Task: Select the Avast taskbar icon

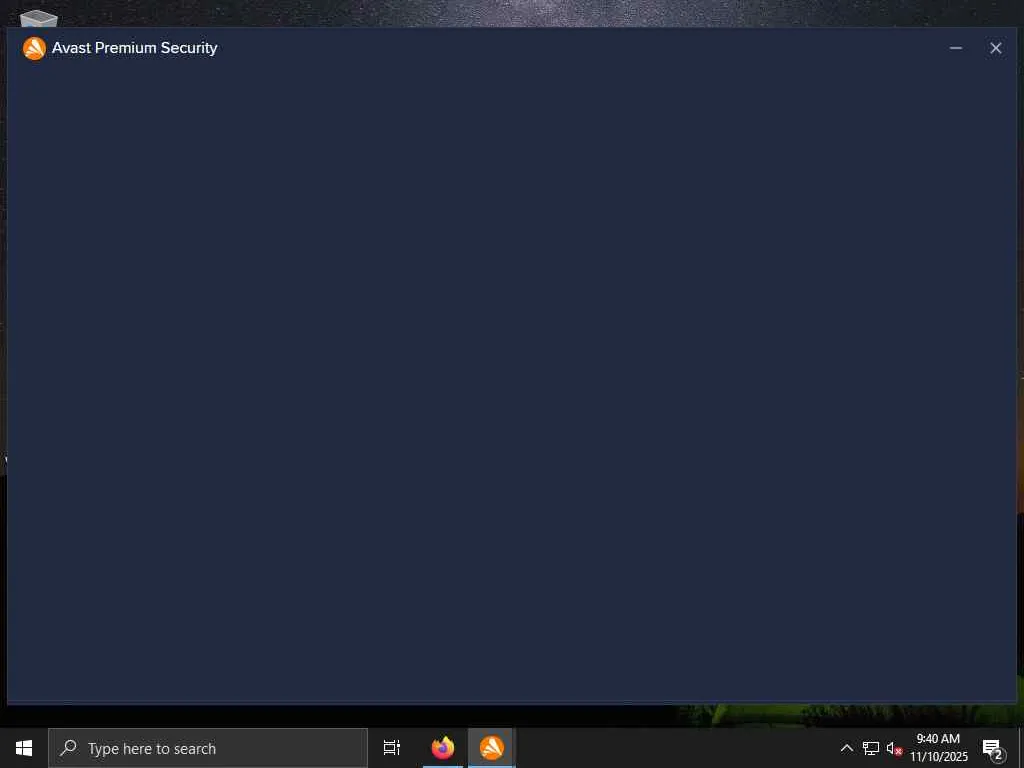Action: point(492,748)
